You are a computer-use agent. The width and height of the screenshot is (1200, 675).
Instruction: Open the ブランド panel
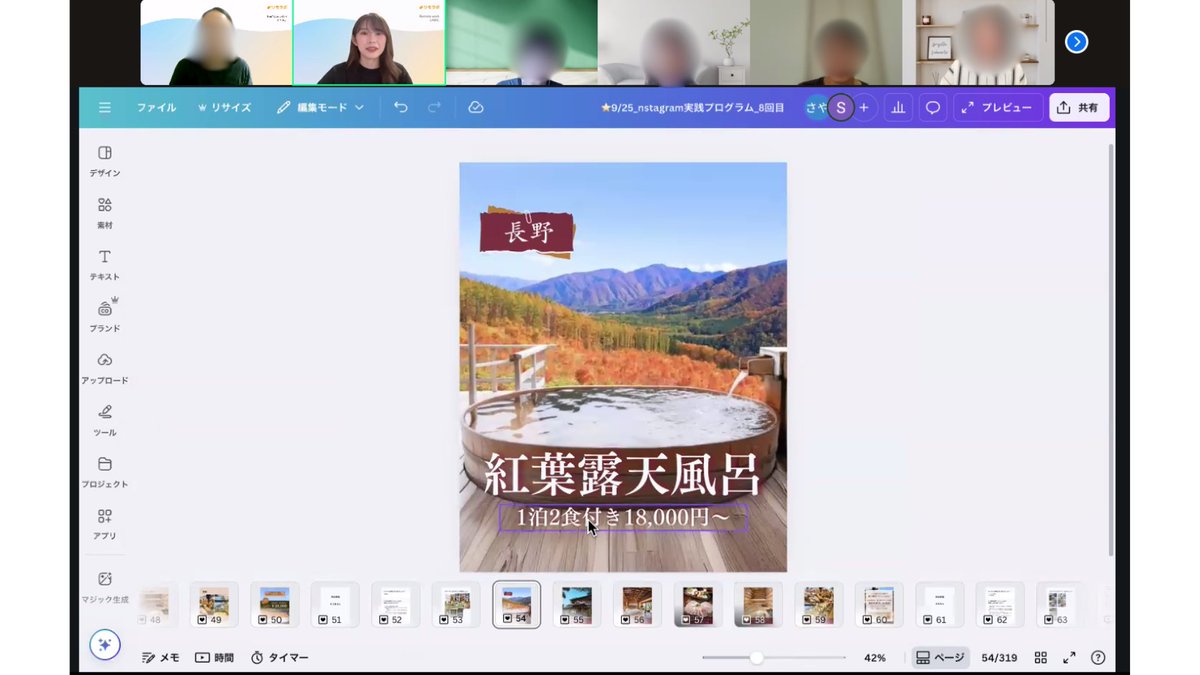point(104,313)
